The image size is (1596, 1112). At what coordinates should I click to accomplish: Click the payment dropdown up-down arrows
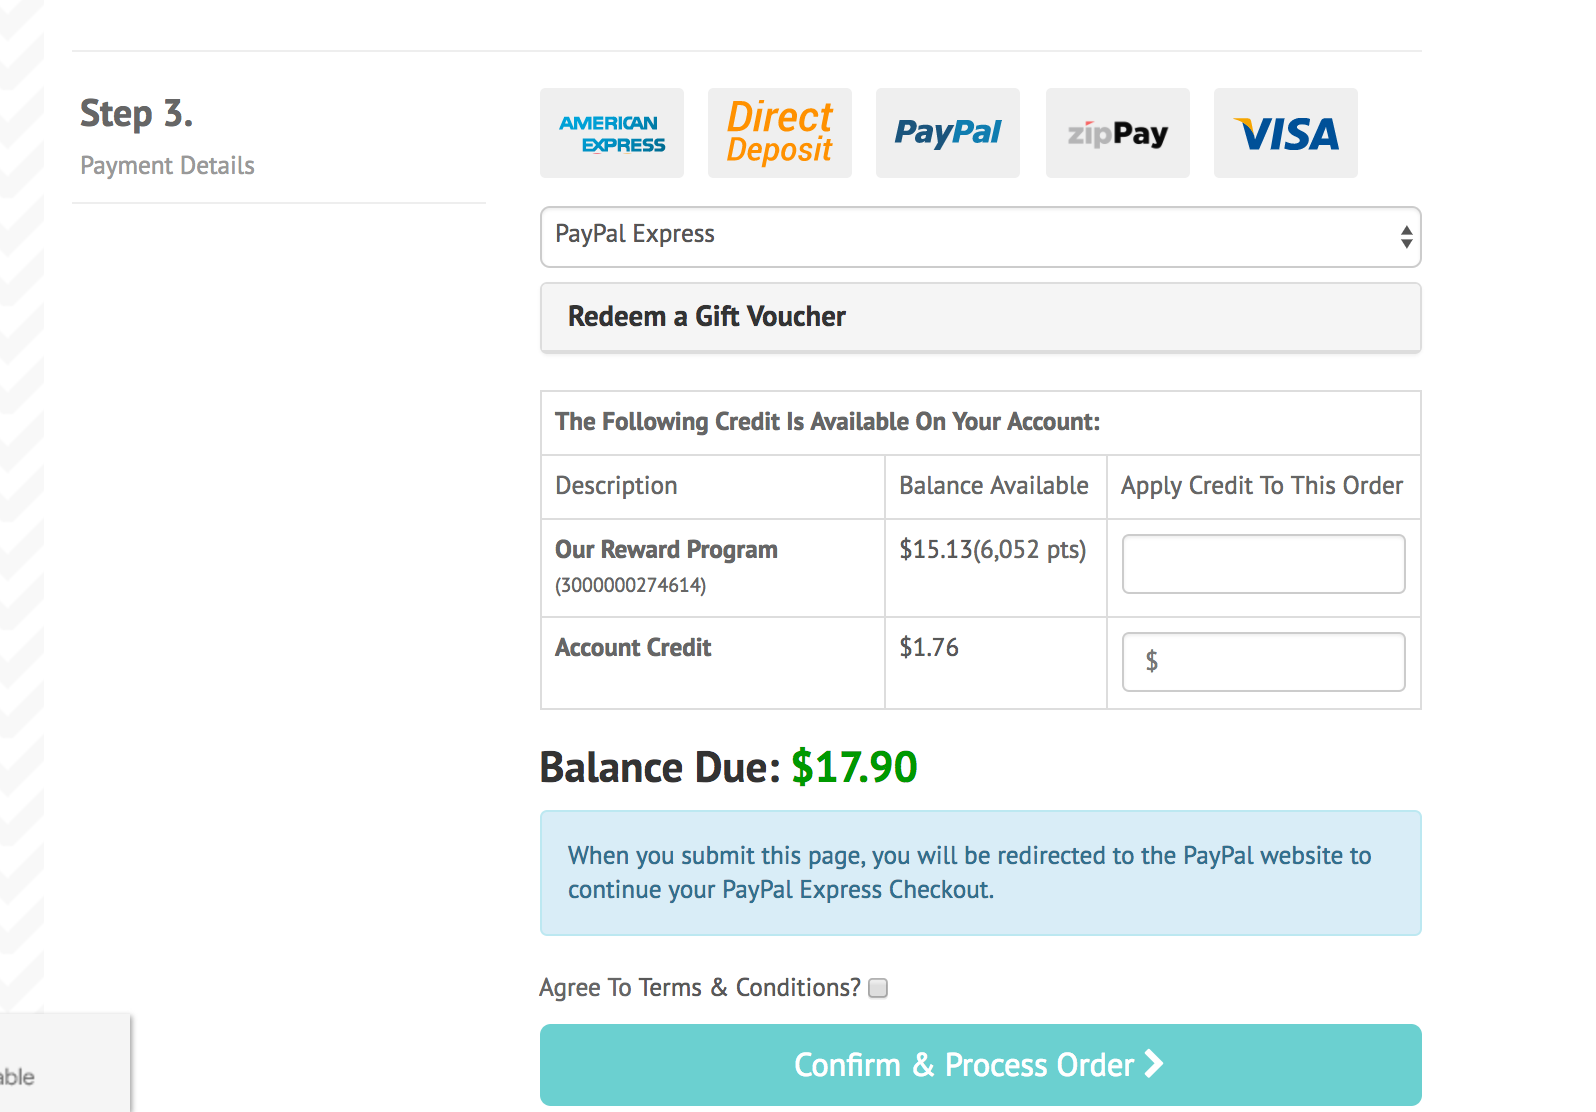(1406, 237)
